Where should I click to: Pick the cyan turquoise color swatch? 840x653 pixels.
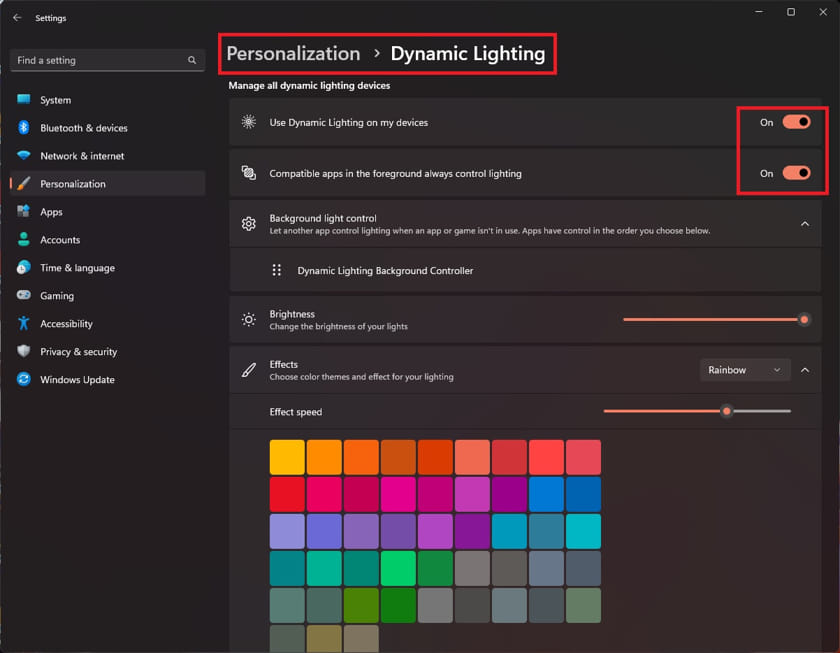point(583,531)
